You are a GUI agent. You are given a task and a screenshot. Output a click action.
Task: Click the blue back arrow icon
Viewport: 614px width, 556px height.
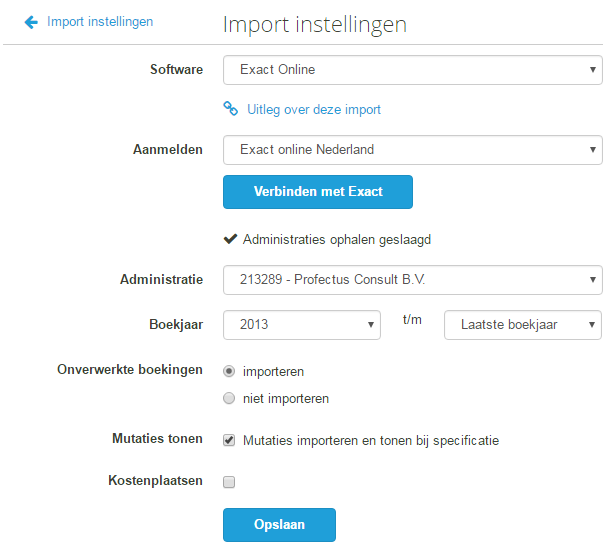31,22
